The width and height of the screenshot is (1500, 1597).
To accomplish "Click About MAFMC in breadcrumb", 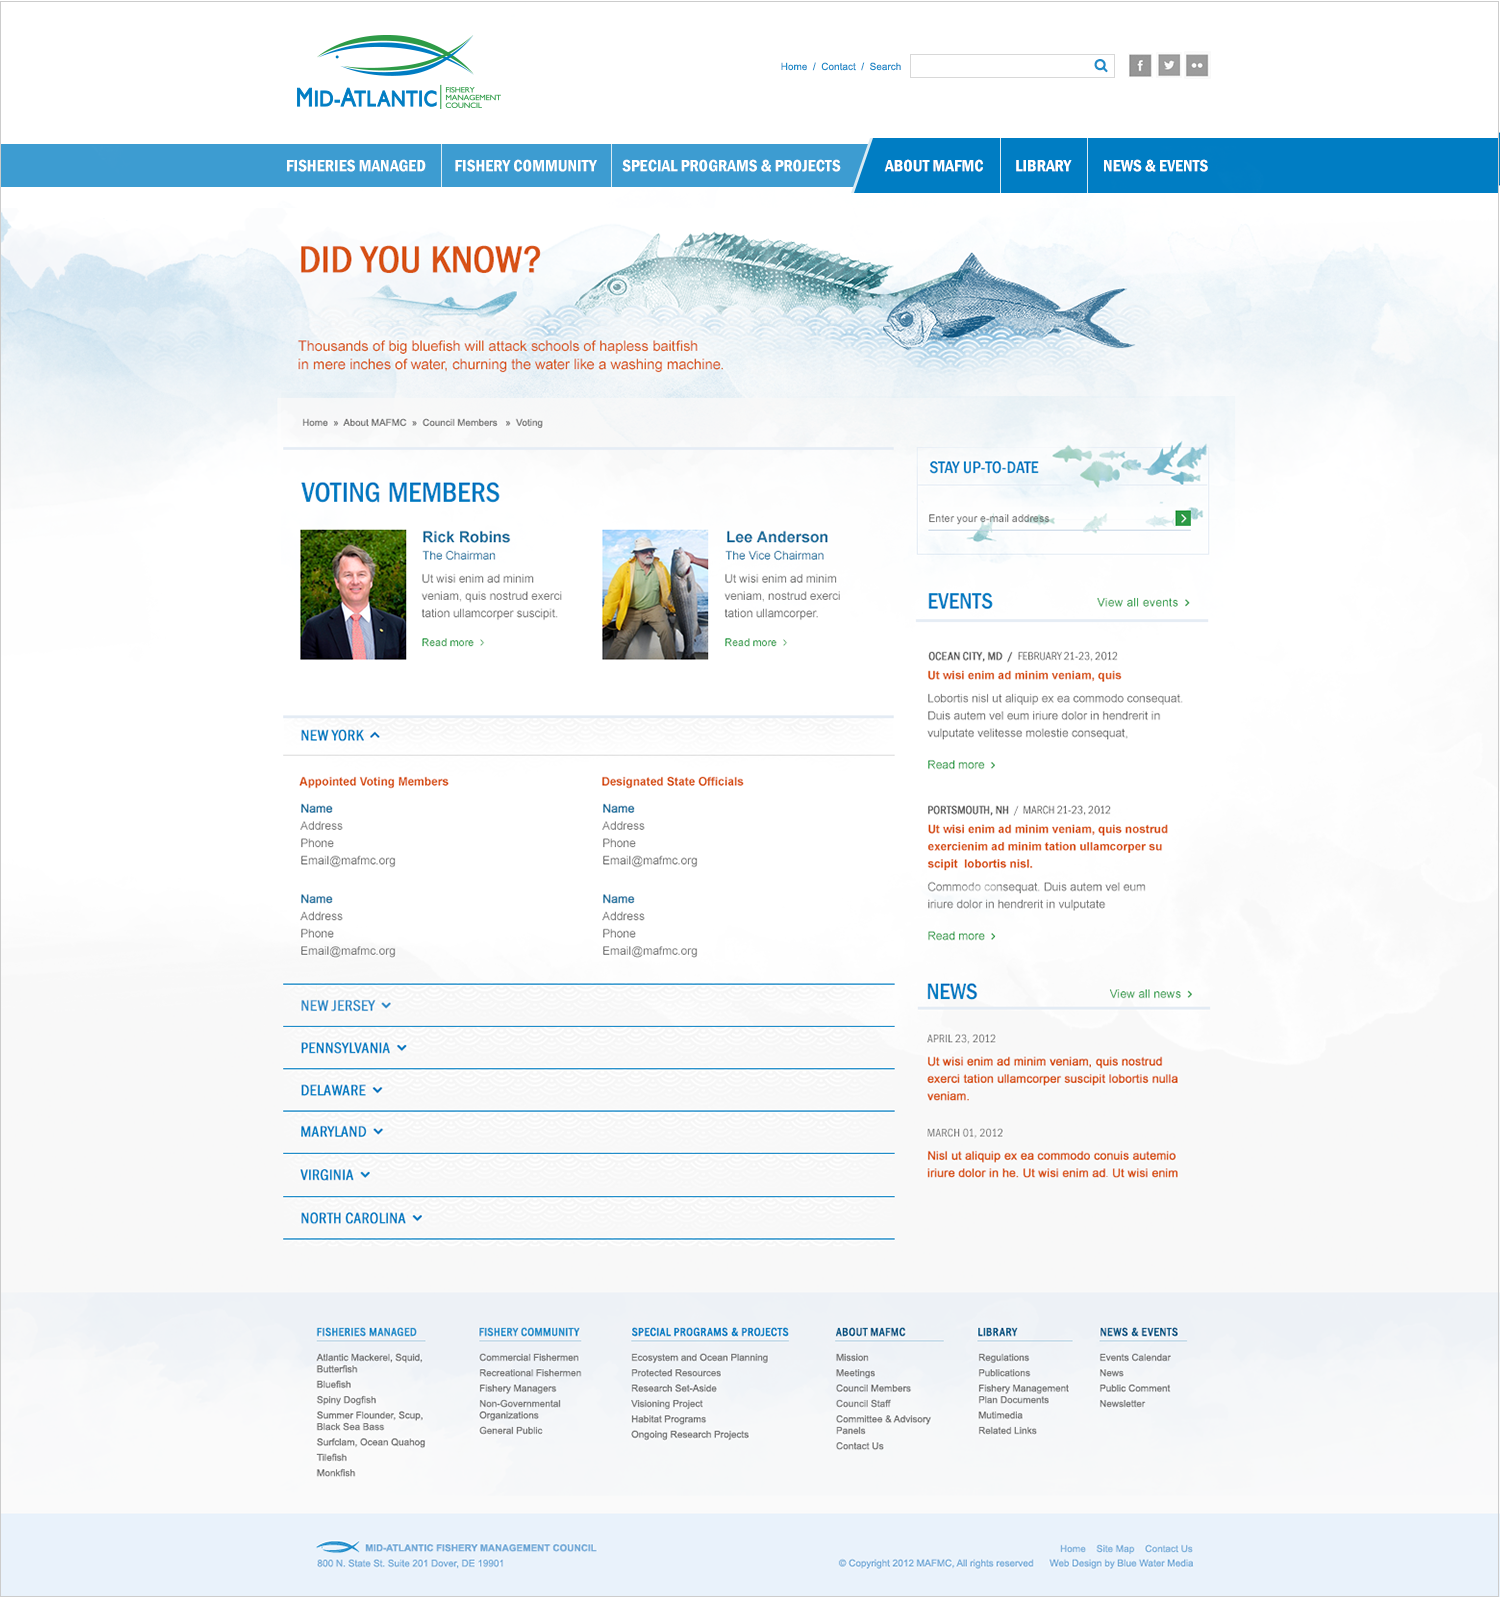I will tap(375, 423).
